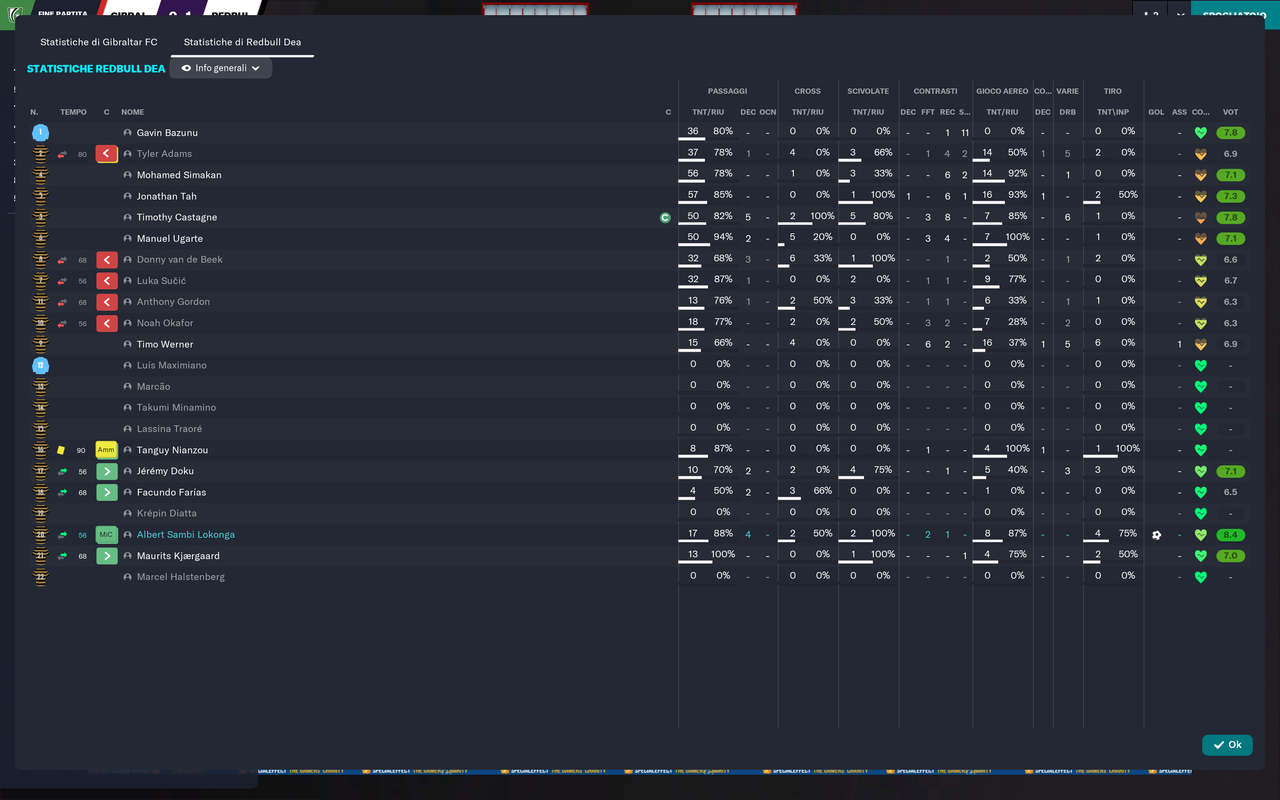The image size is (1280, 800).
Task: Click the goal ball icon in Lokonga's row
Action: click(1157, 535)
